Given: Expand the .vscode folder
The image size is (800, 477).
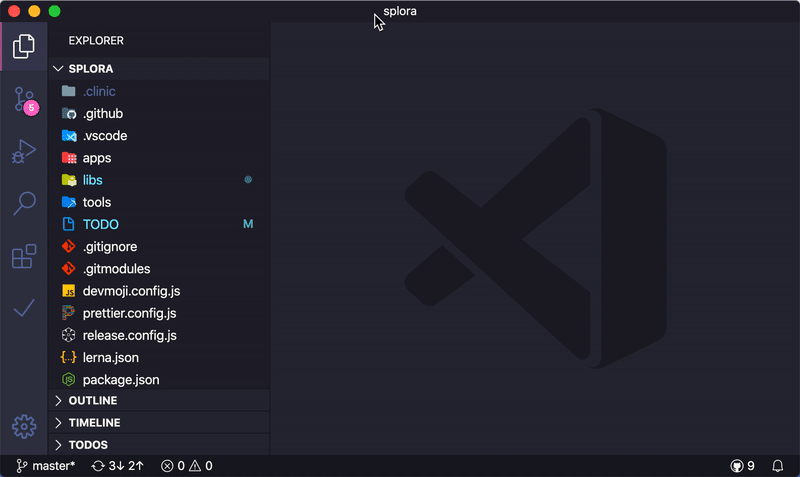Looking at the screenshot, I should pyautogui.click(x=159, y=136).
